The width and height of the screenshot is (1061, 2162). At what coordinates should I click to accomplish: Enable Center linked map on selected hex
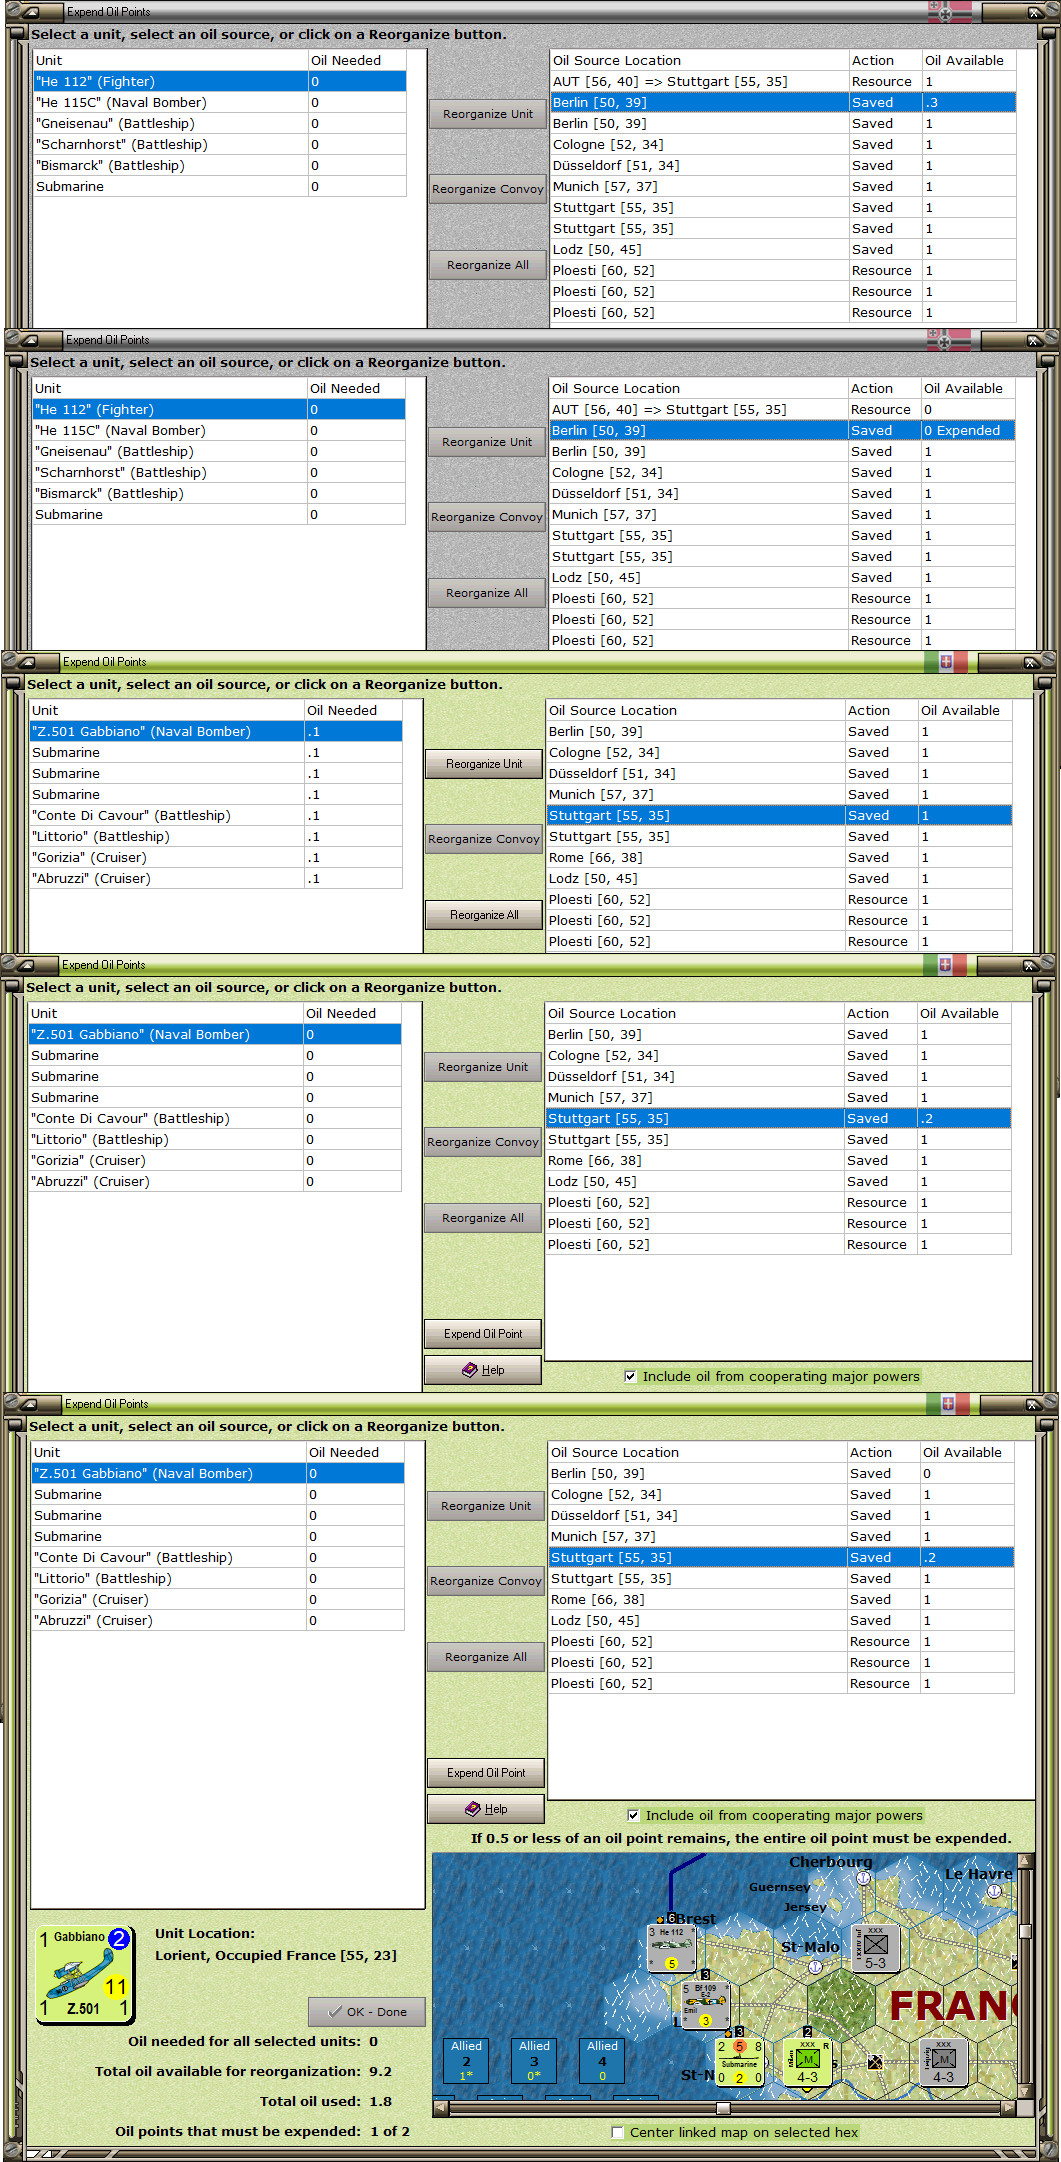[618, 2132]
